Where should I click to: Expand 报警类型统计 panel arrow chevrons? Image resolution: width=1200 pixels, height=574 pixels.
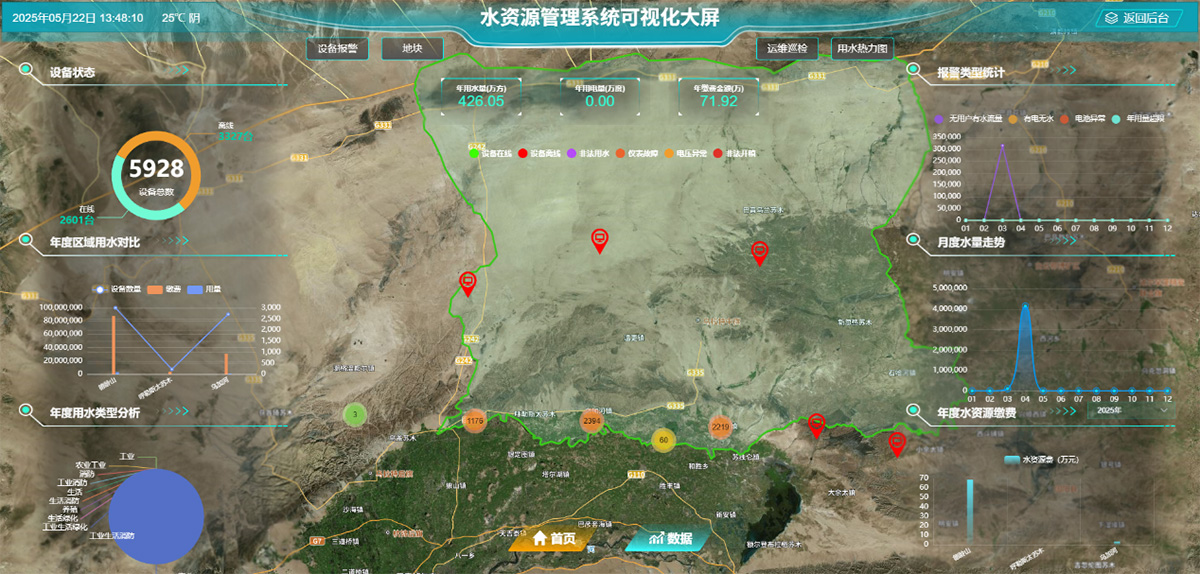tap(1060, 72)
